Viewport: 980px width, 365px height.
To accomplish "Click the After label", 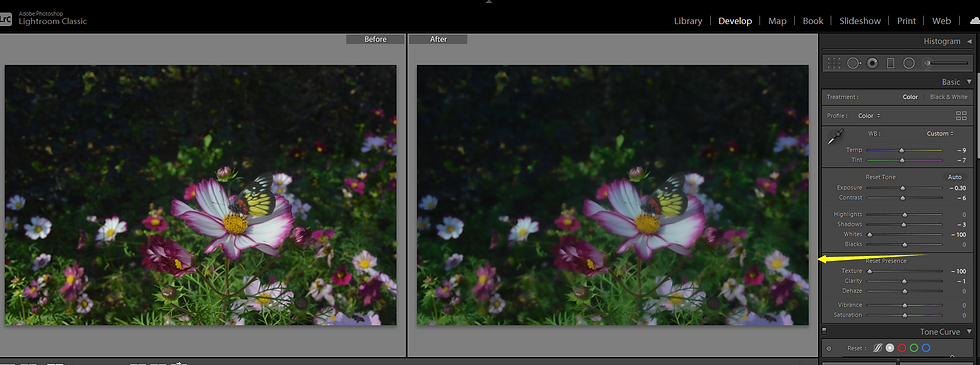I will click(x=438, y=39).
